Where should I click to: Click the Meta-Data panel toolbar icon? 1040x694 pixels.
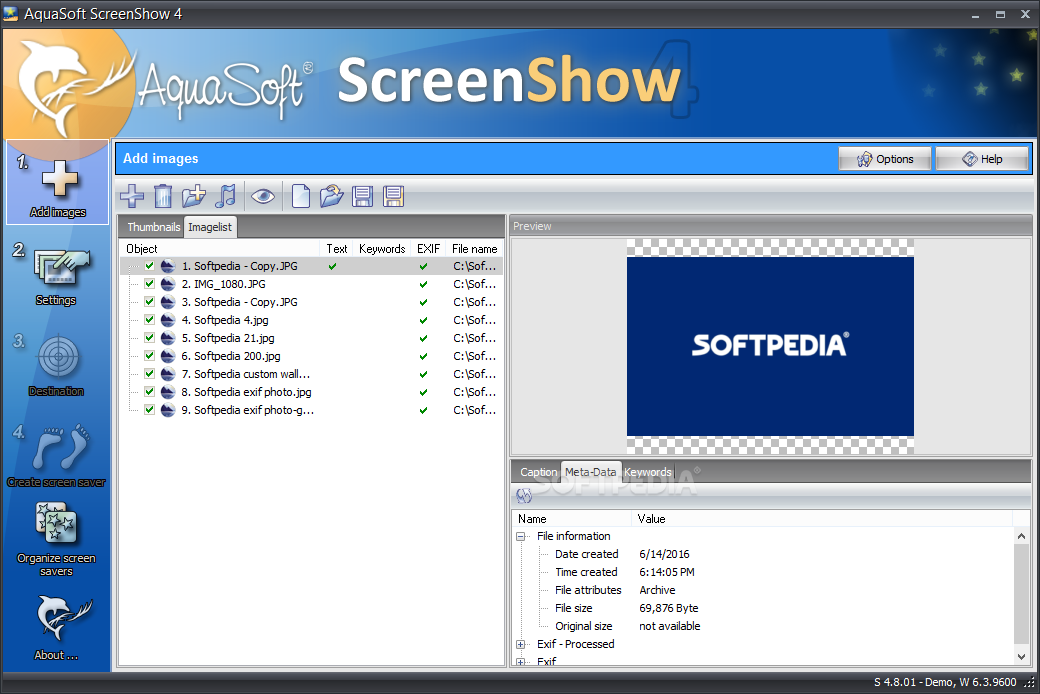524,495
